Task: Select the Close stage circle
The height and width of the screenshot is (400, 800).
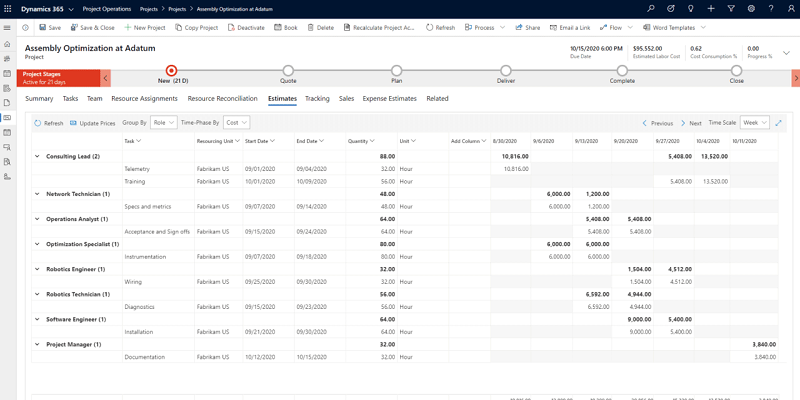Action: (x=736, y=71)
